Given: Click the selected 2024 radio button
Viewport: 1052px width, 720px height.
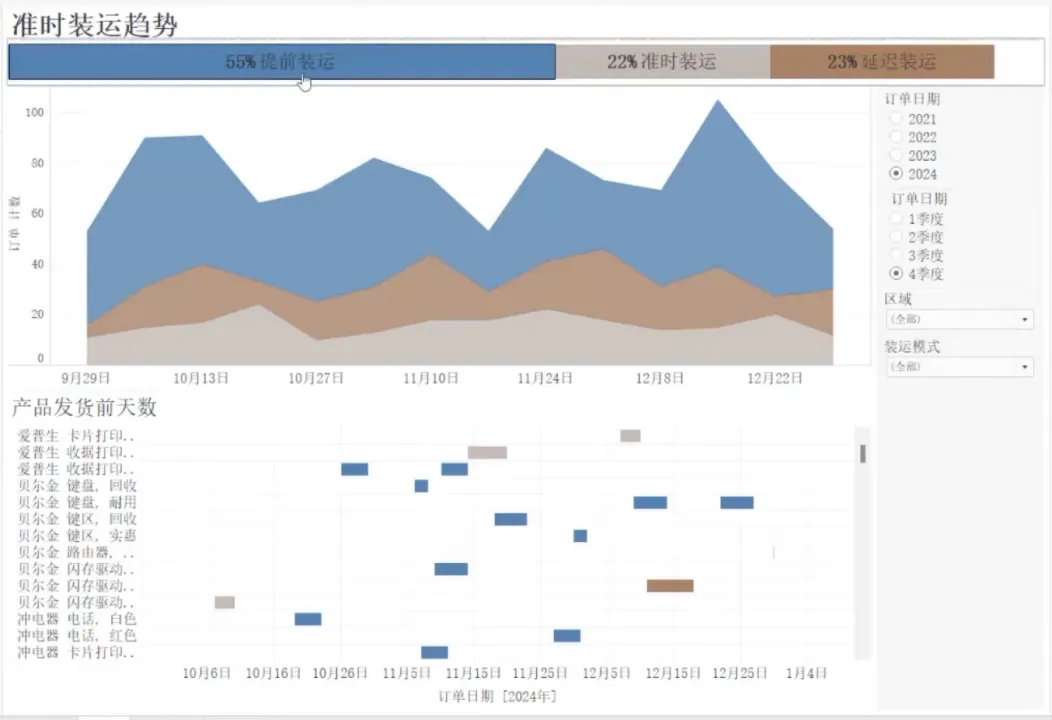Looking at the screenshot, I should [896, 174].
